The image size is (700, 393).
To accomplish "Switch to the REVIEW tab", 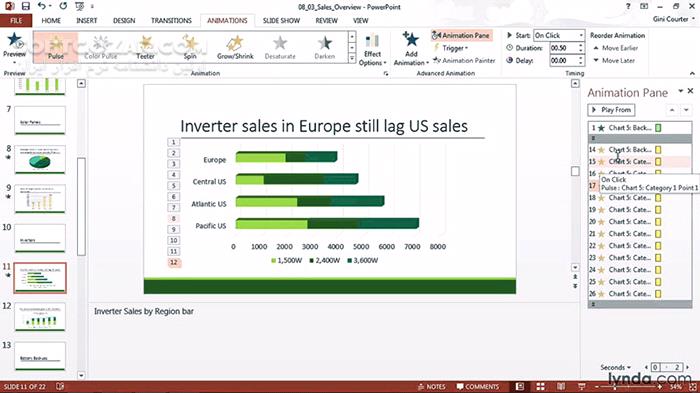I will pos(326,21).
